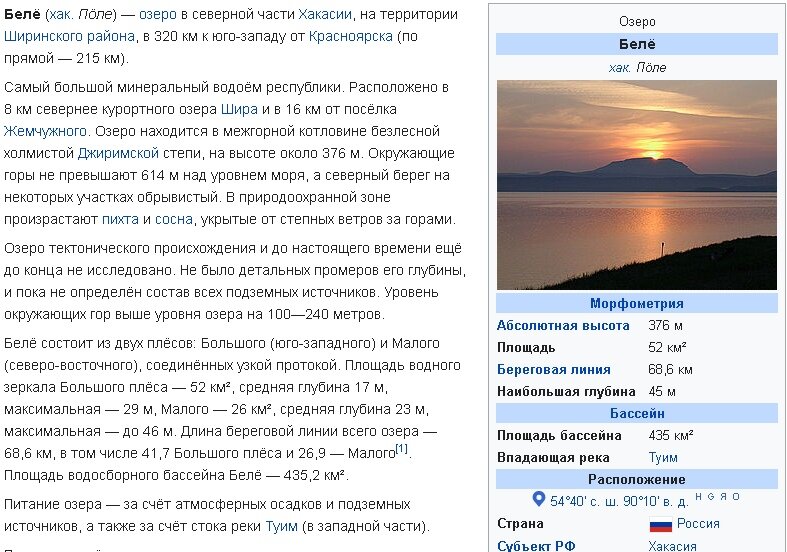This screenshot has height=552, width=787.
Task: Open footnote reference [1]
Action: click(401, 450)
